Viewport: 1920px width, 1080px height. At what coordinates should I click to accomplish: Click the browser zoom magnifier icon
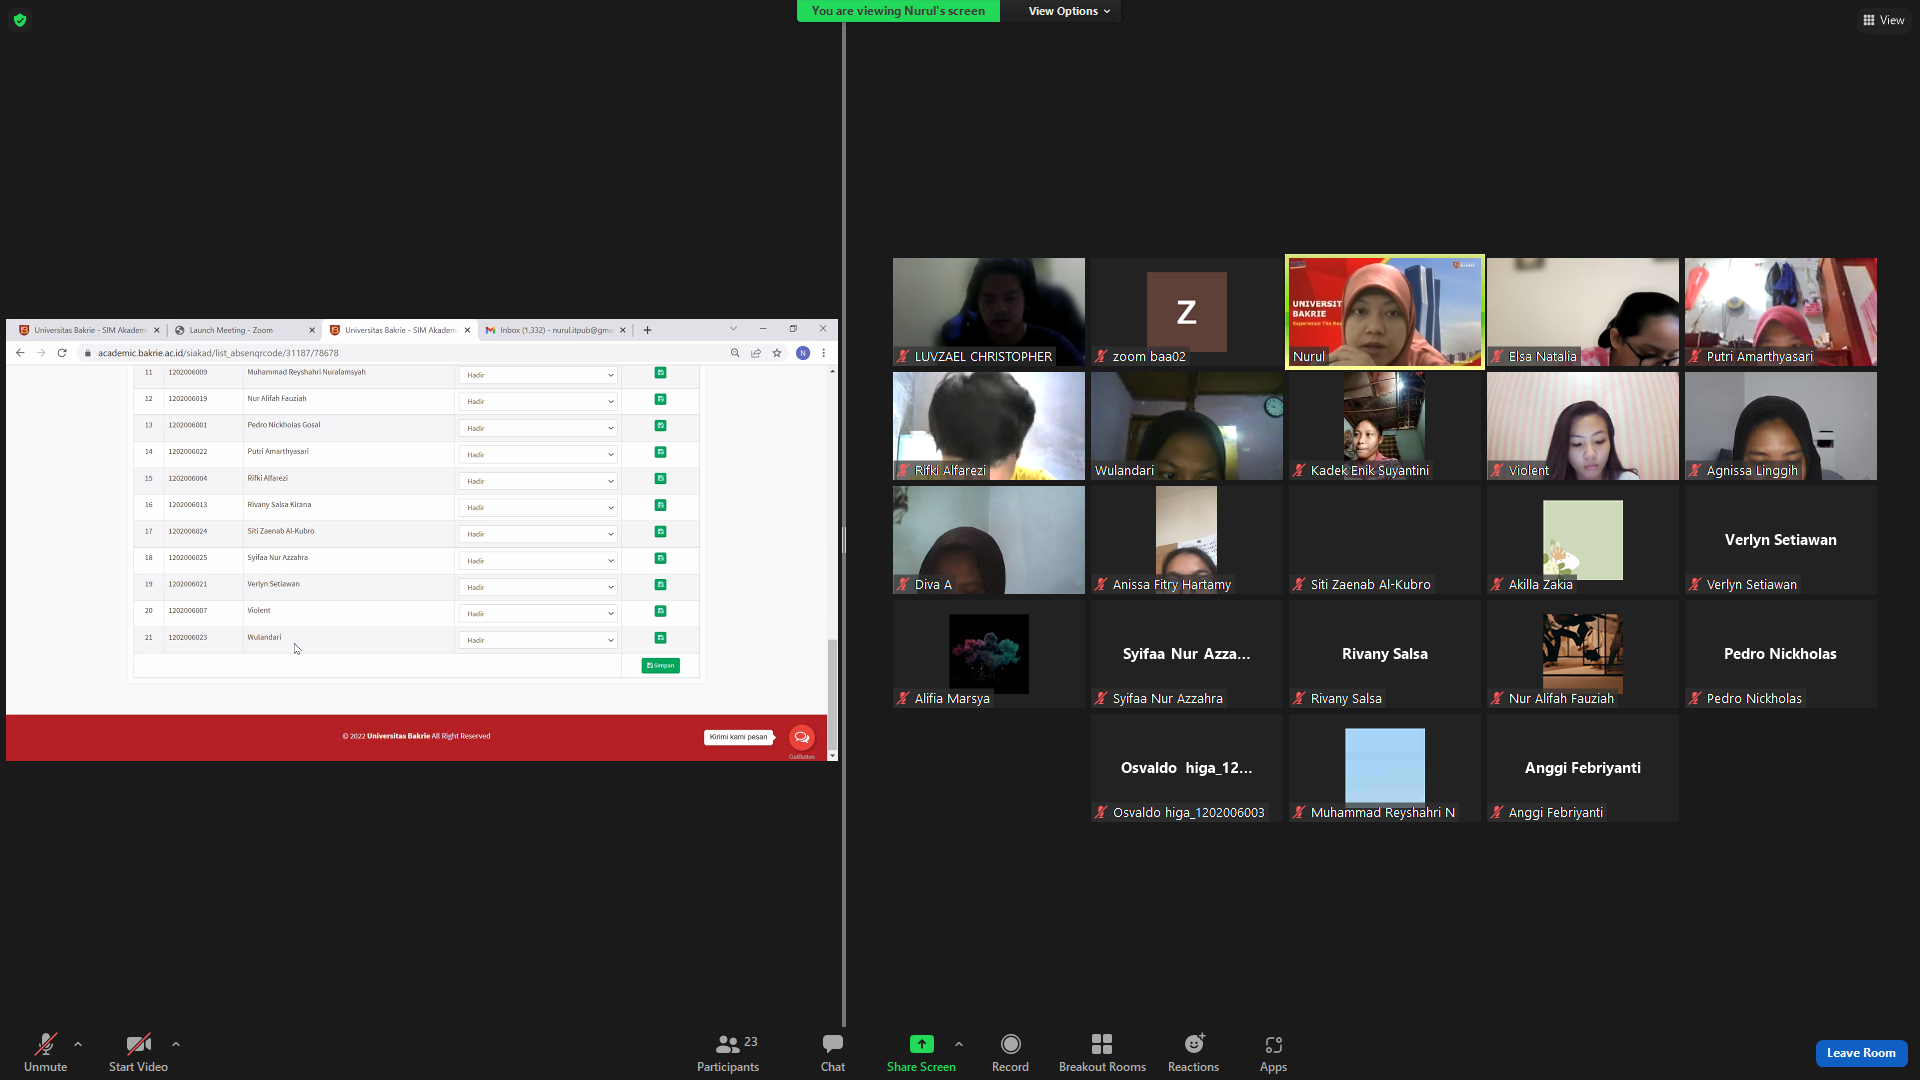point(735,353)
